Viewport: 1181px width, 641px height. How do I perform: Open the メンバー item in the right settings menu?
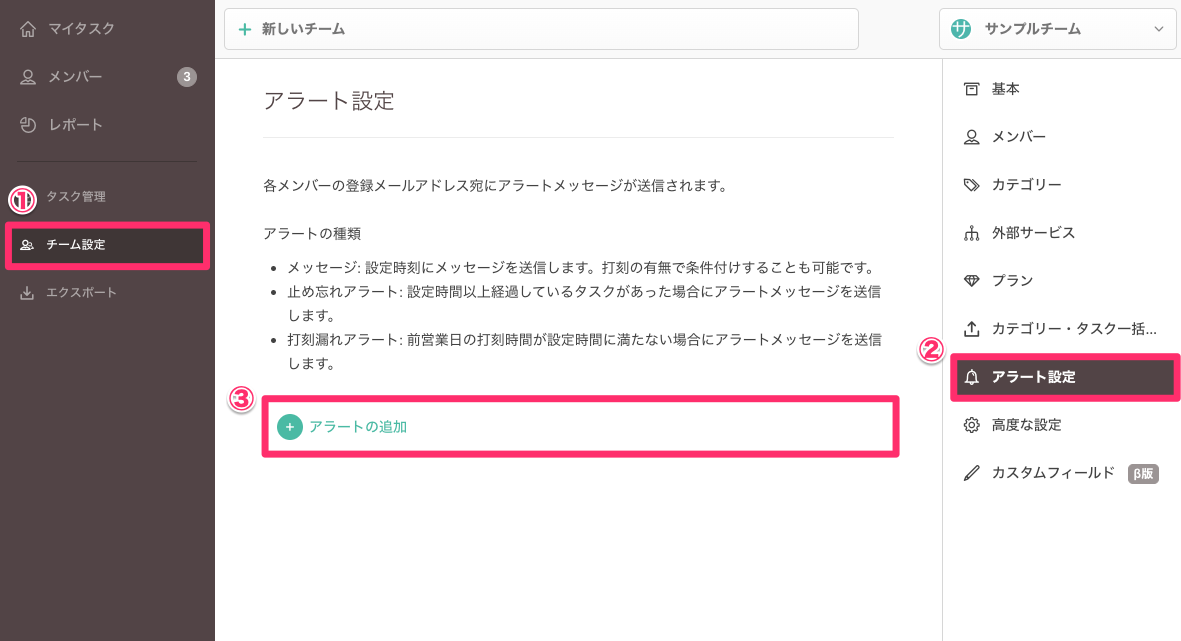[1018, 137]
